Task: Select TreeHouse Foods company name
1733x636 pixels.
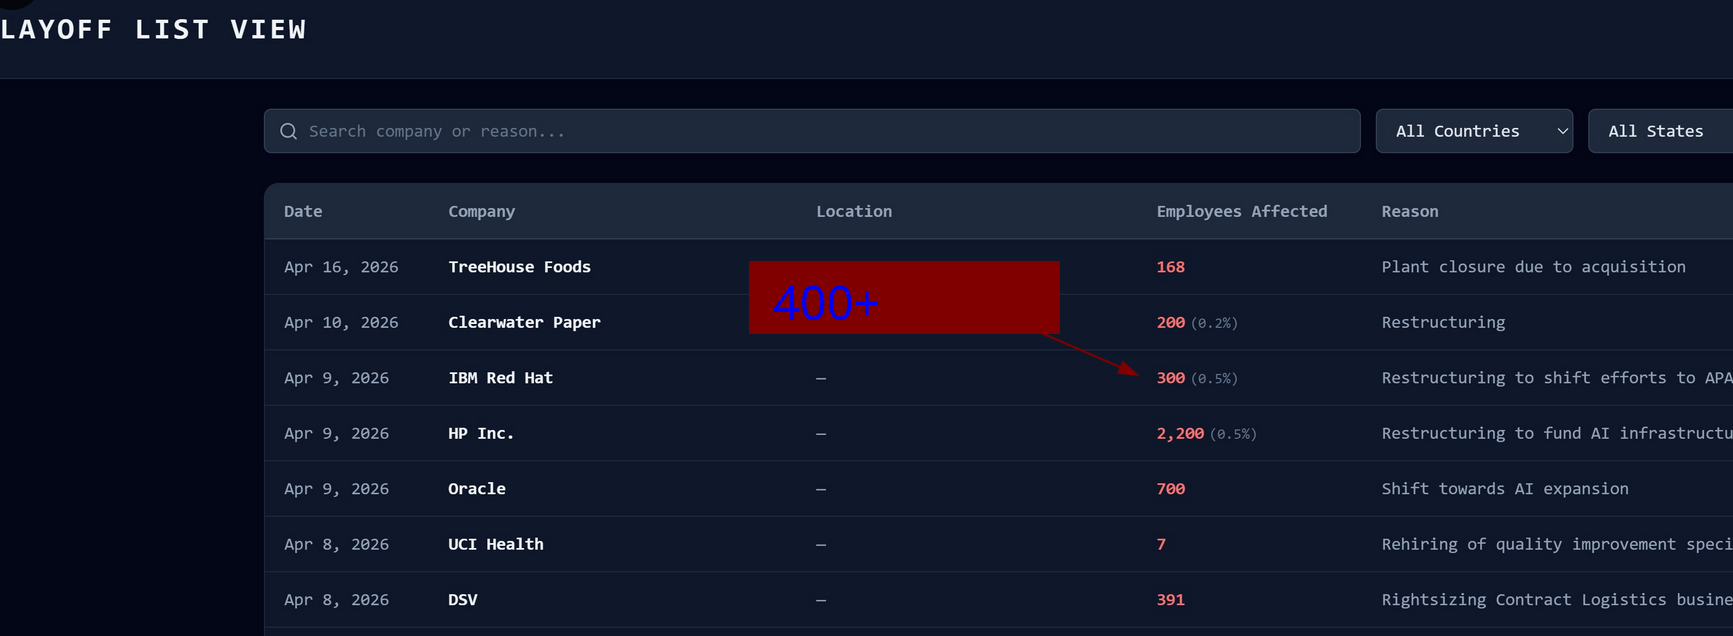Action: 519,267
